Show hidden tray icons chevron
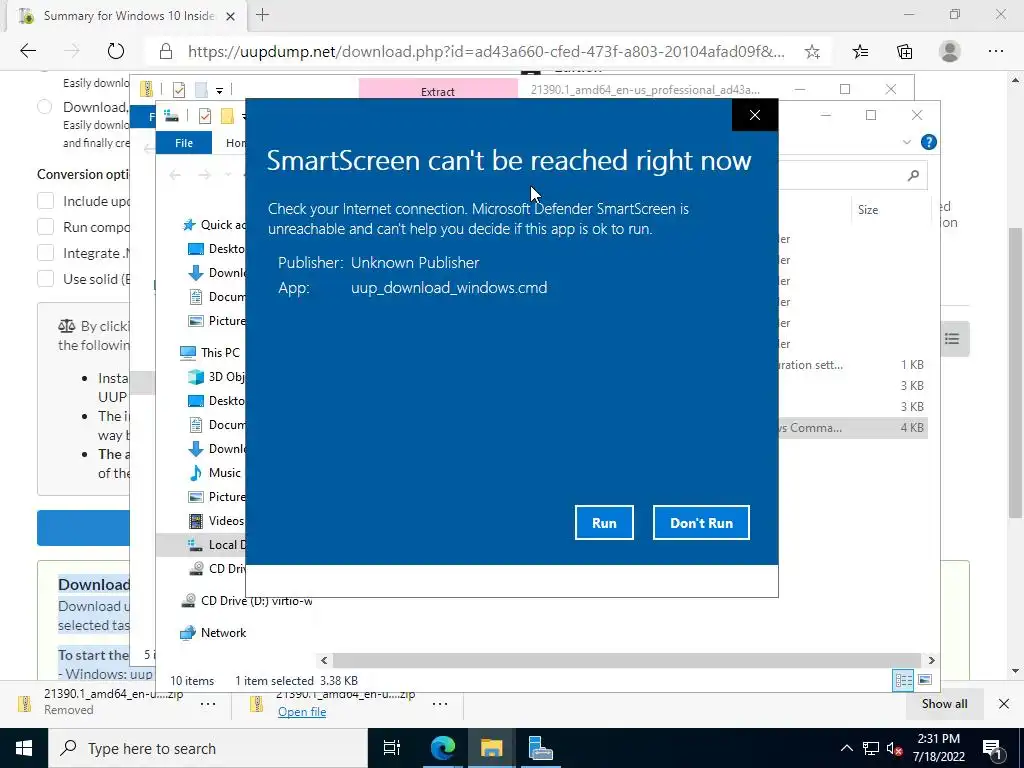 coord(846,748)
